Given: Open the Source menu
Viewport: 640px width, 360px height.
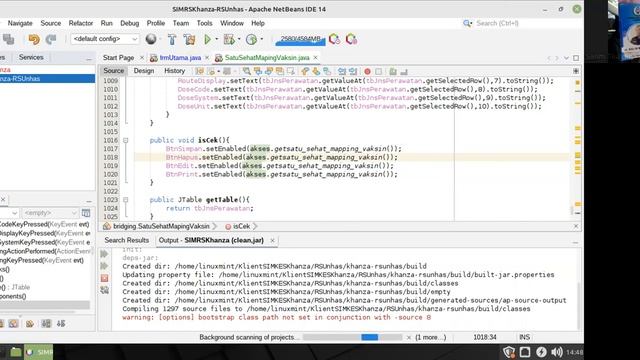Looking at the screenshot, I should pos(51,23).
